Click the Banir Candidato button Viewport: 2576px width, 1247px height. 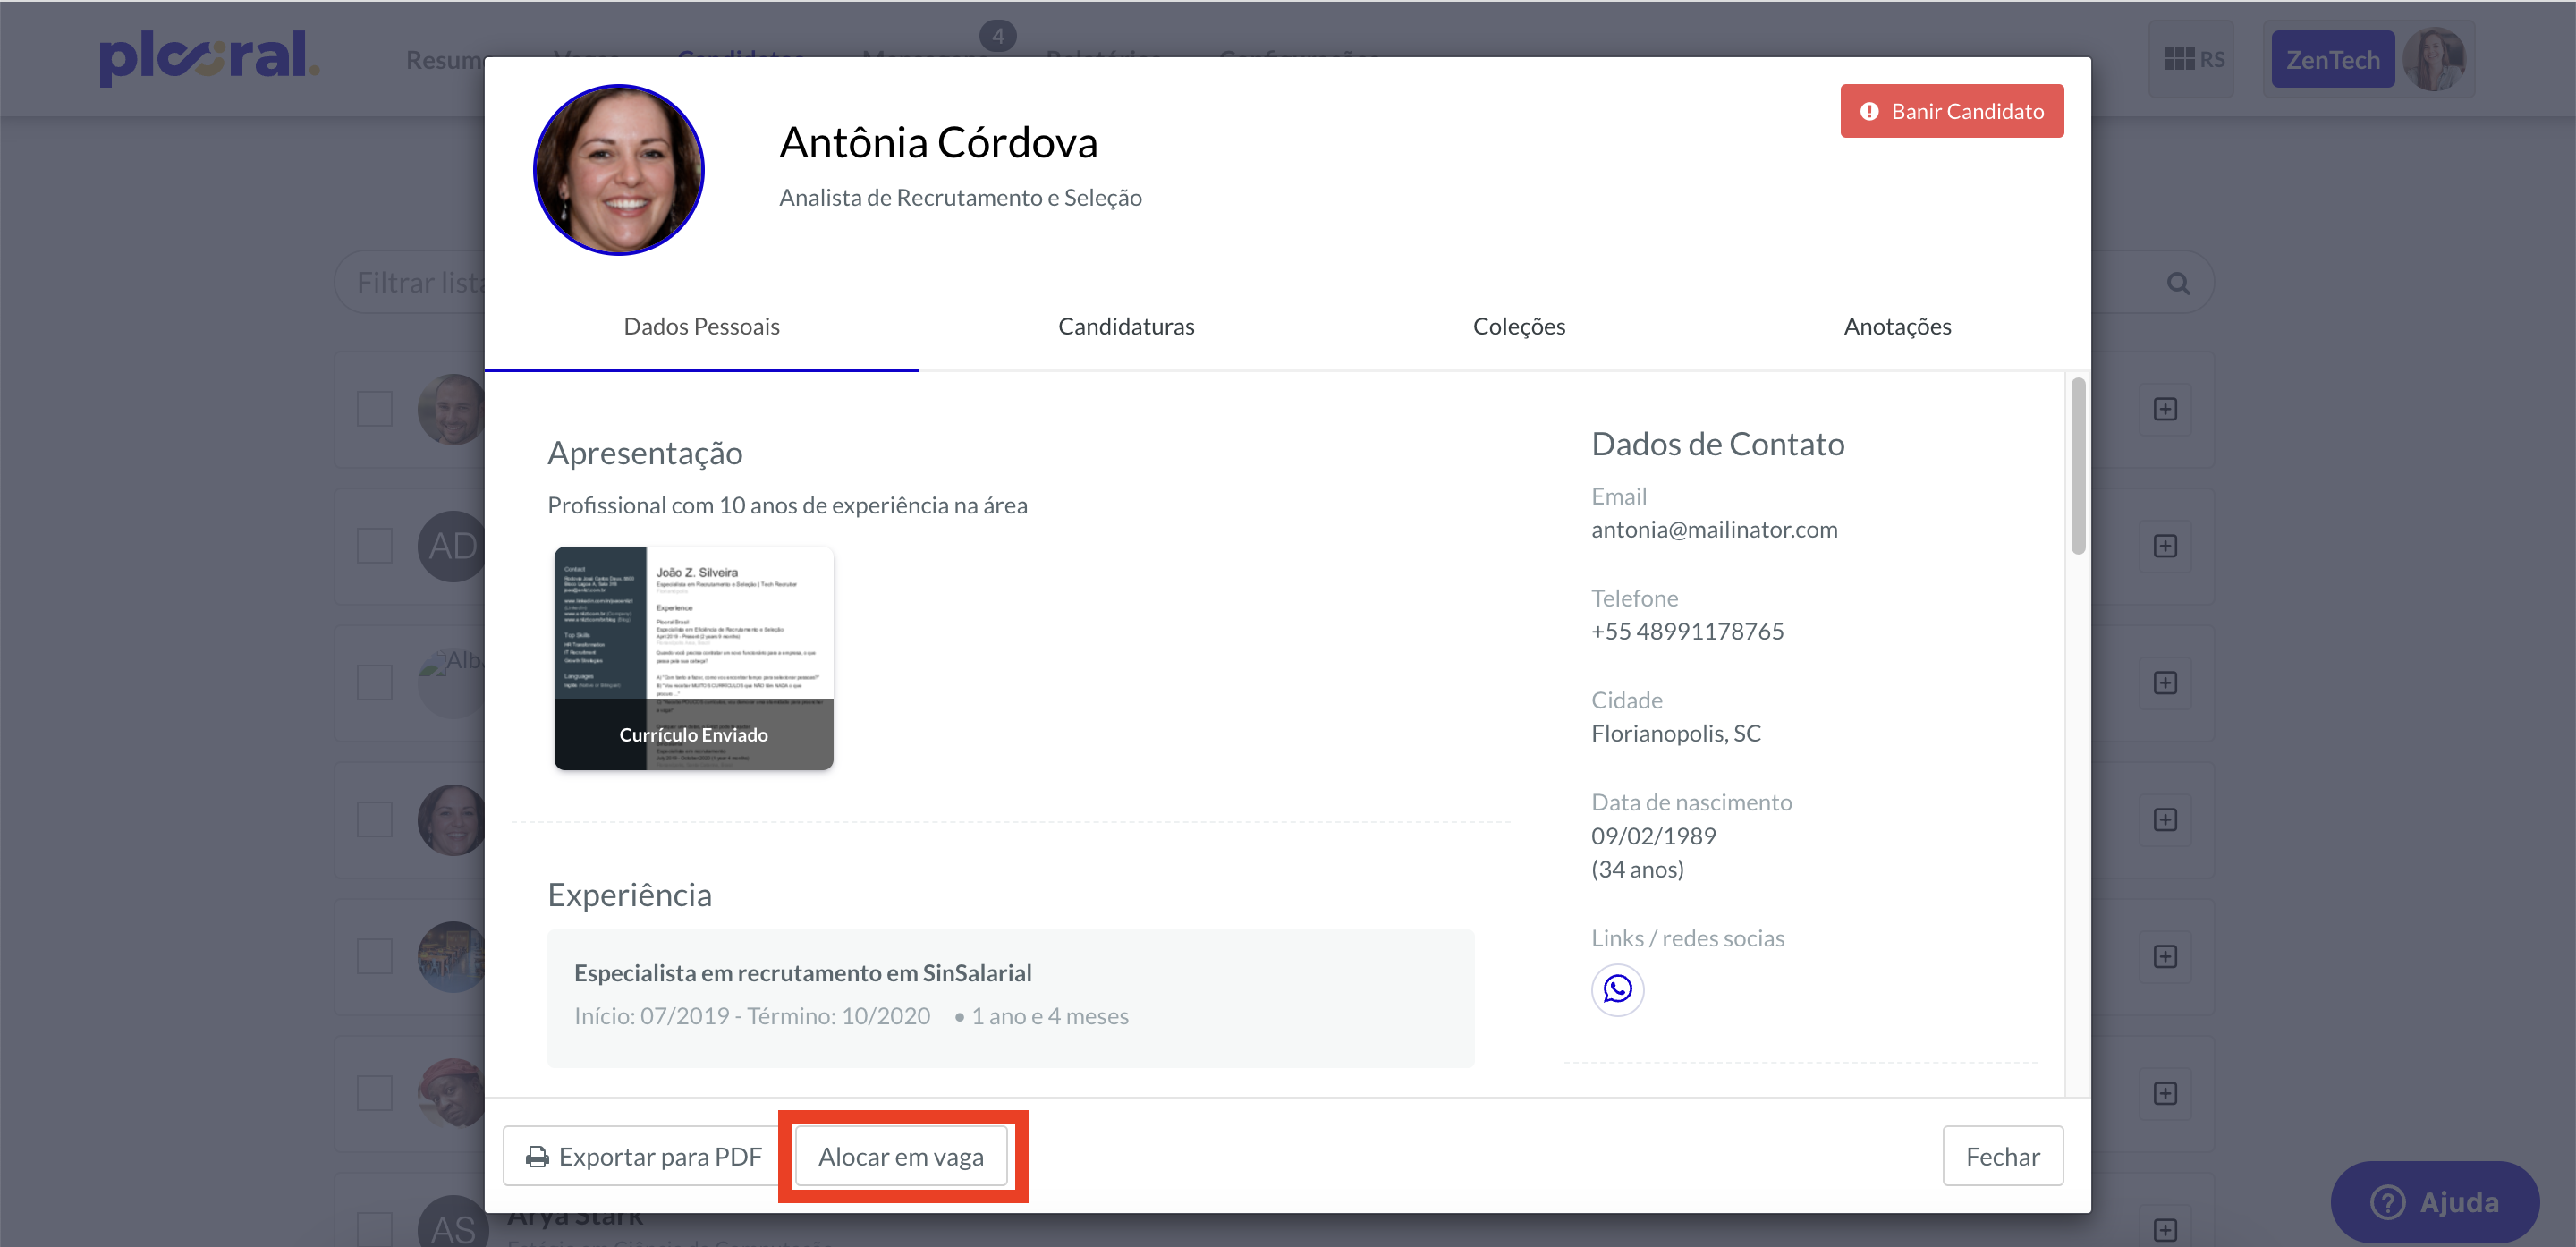coord(1951,111)
